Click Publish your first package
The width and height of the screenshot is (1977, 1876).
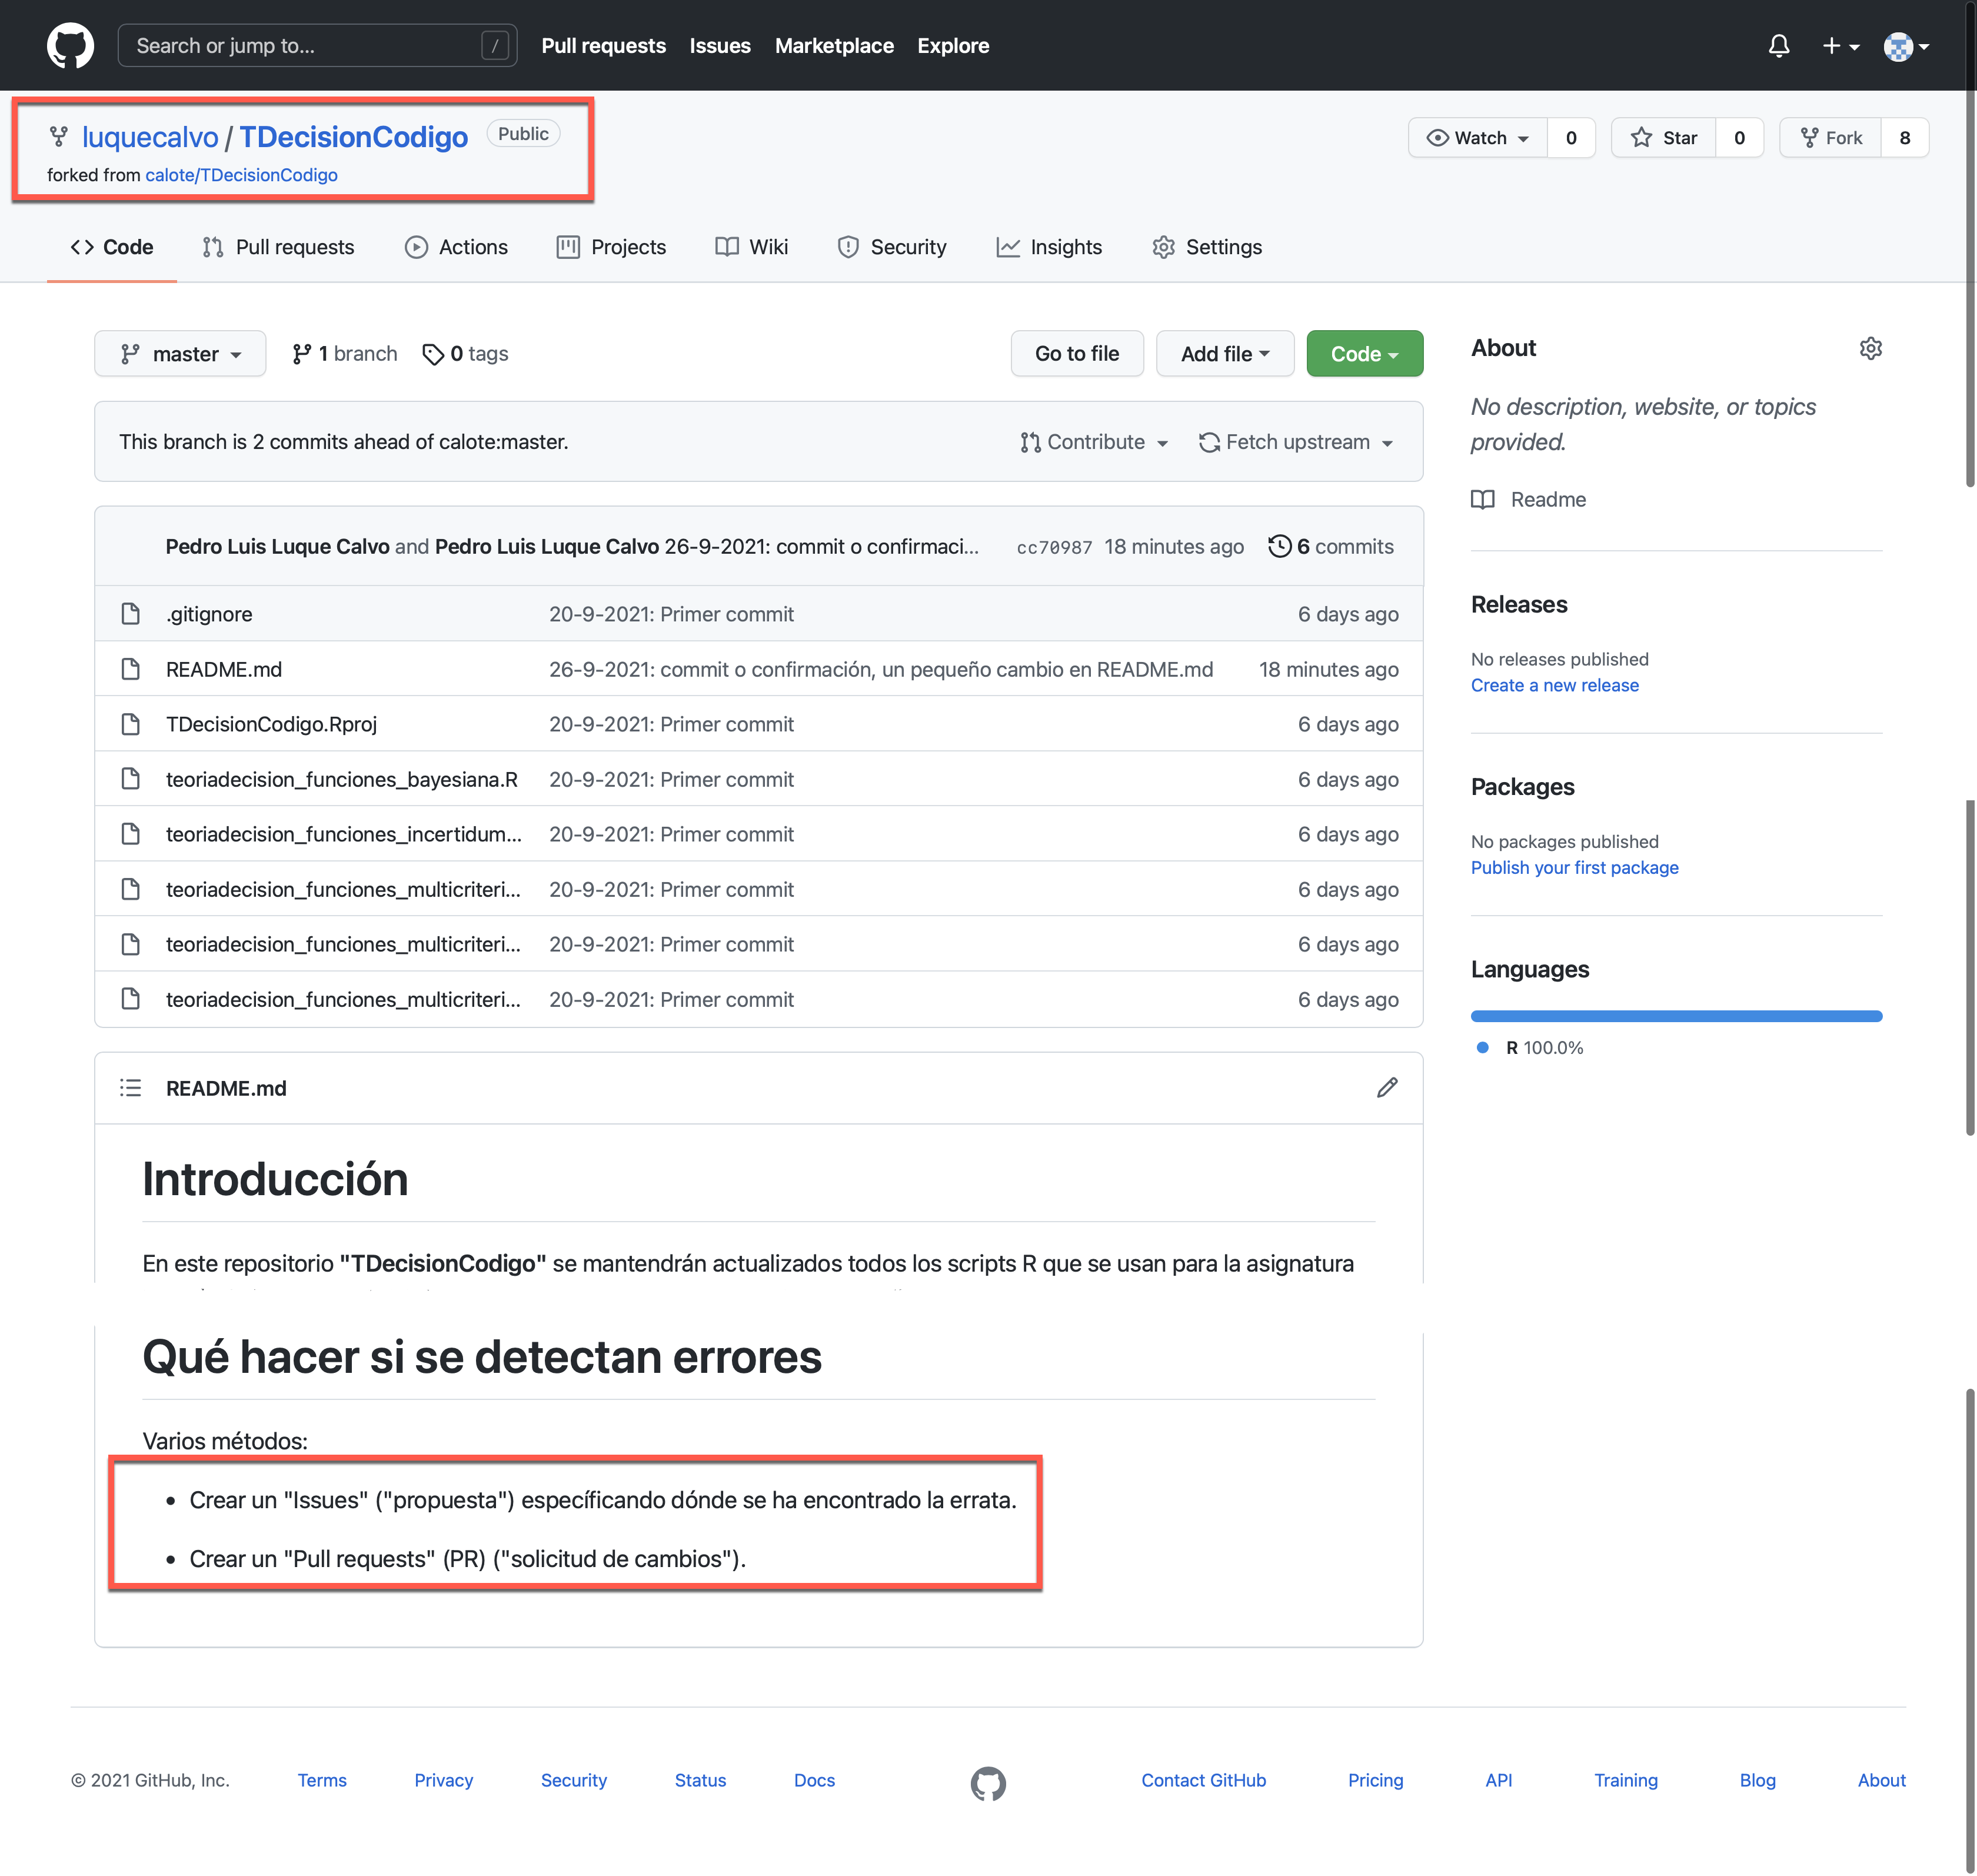coord(1575,868)
